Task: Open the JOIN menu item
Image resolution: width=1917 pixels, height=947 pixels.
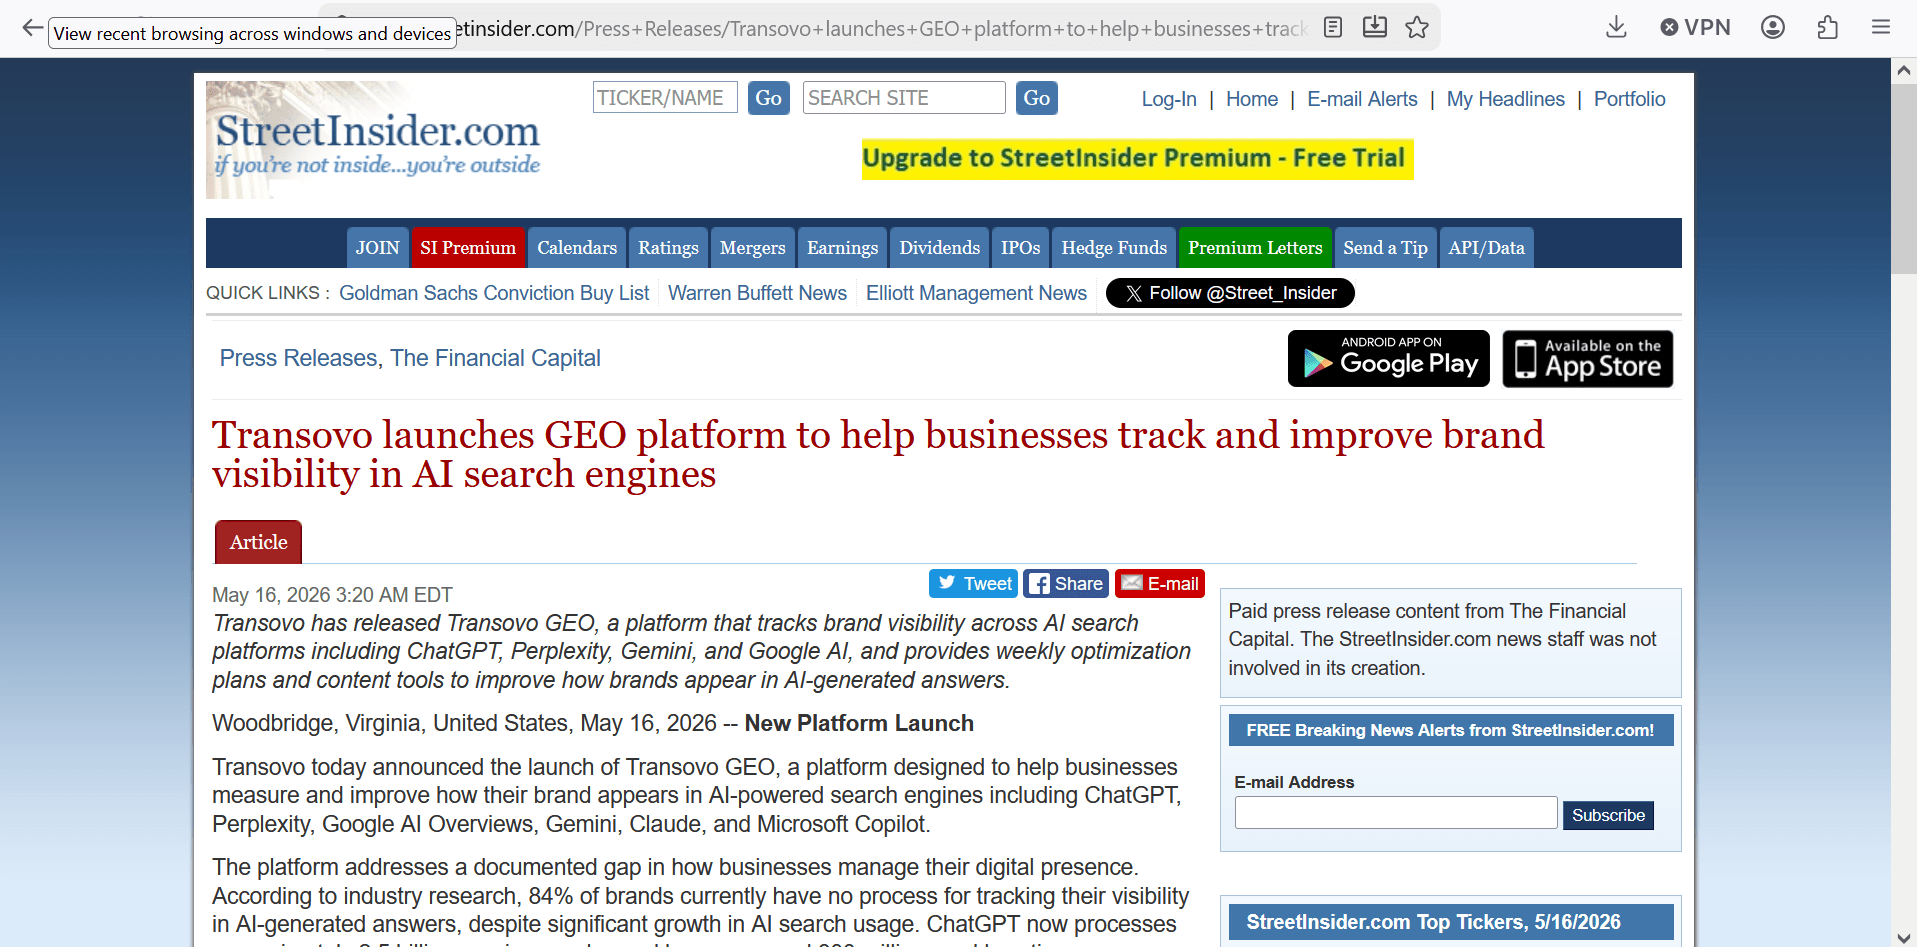Action: [x=378, y=248]
